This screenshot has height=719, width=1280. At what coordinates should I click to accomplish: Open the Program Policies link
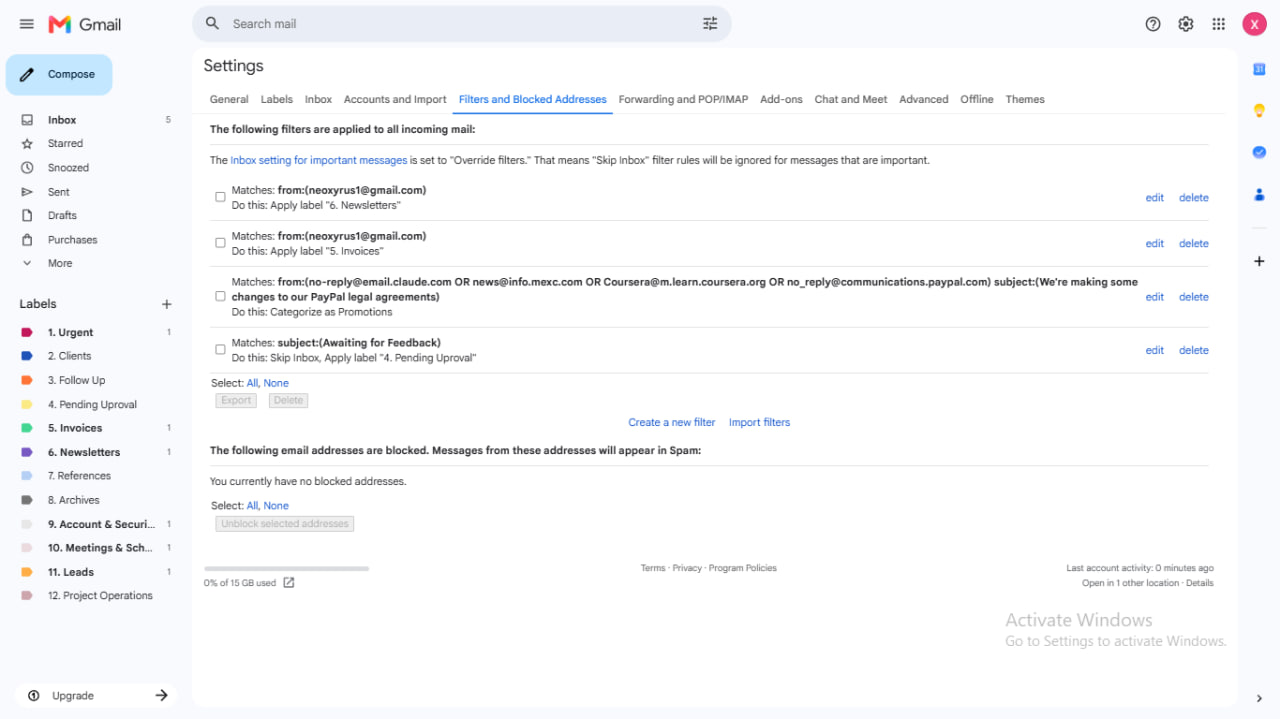[x=743, y=568]
